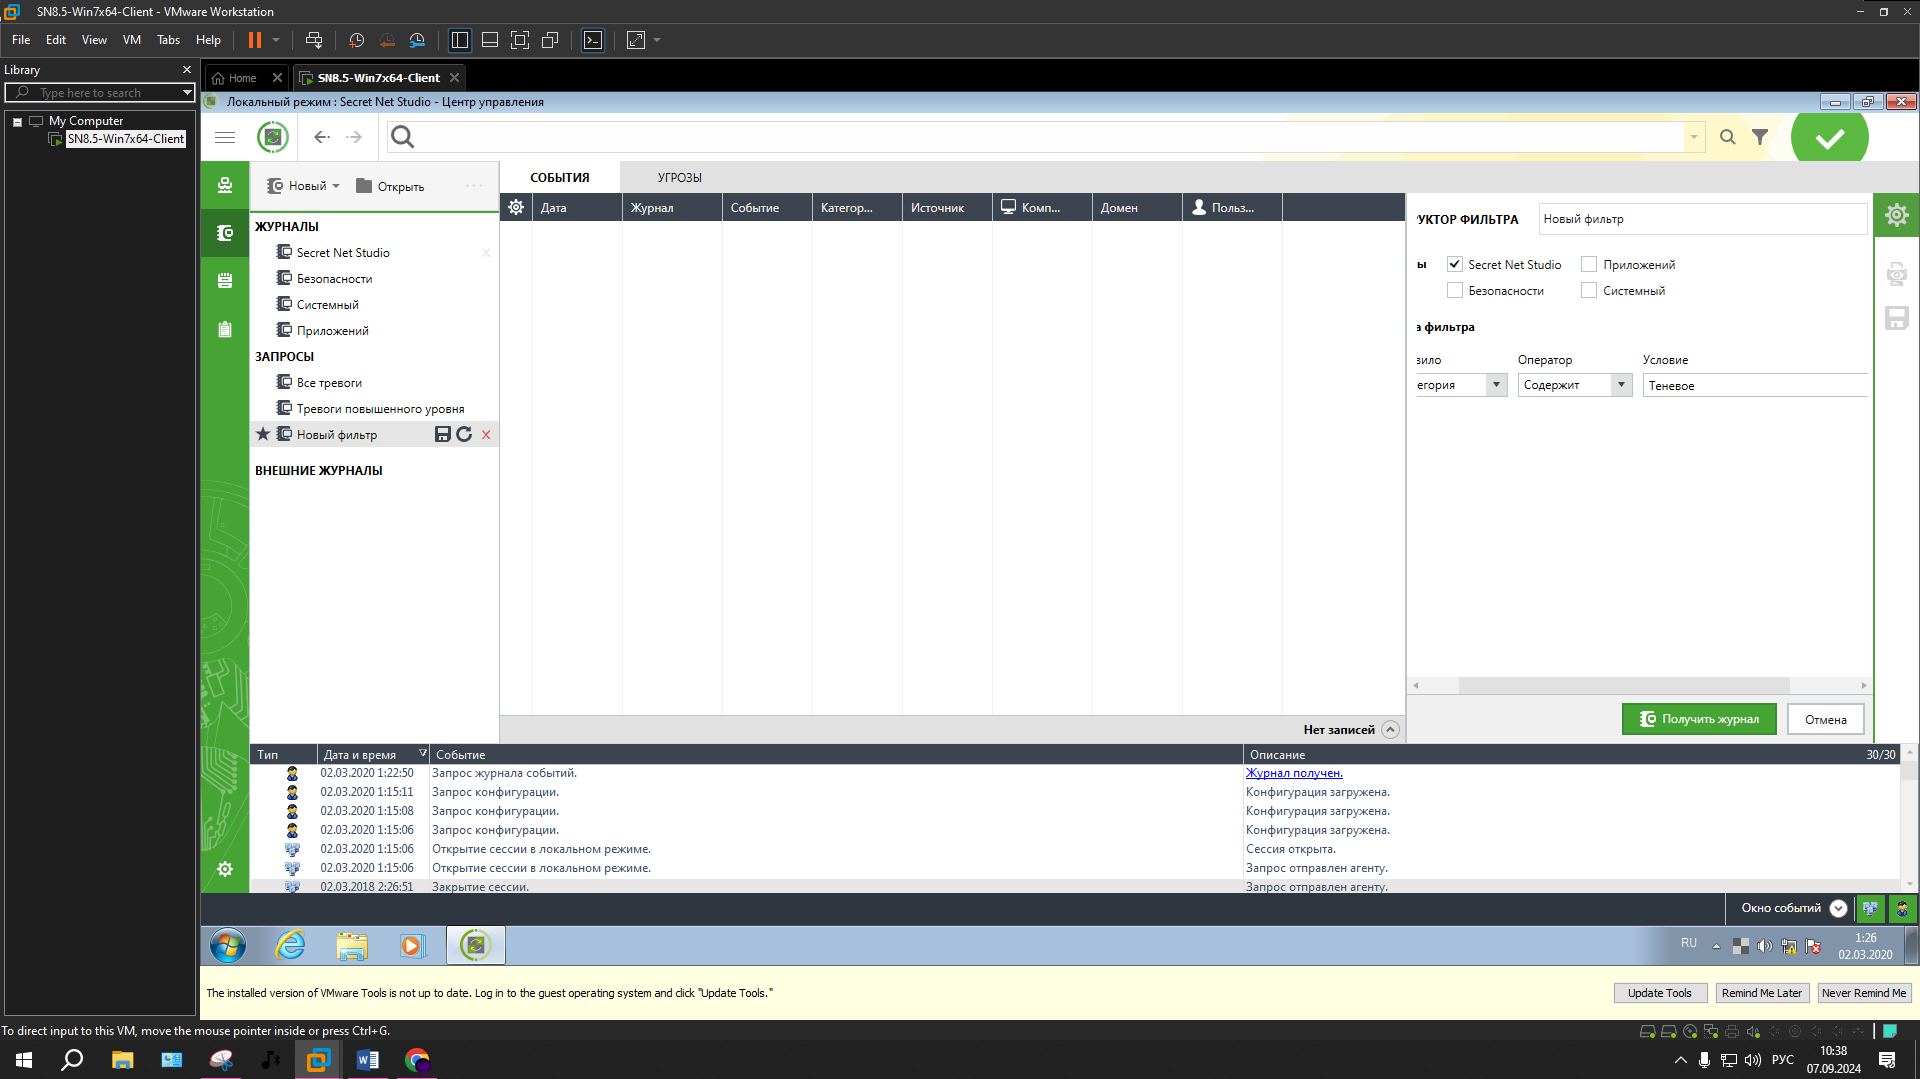1920x1079 pixels.
Task: Click the filter name field Новый фильтр
Action: pos(1702,219)
